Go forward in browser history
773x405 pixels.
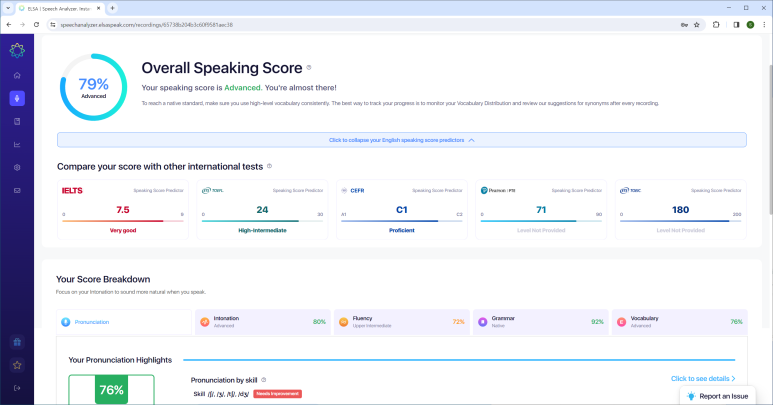[x=22, y=25]
